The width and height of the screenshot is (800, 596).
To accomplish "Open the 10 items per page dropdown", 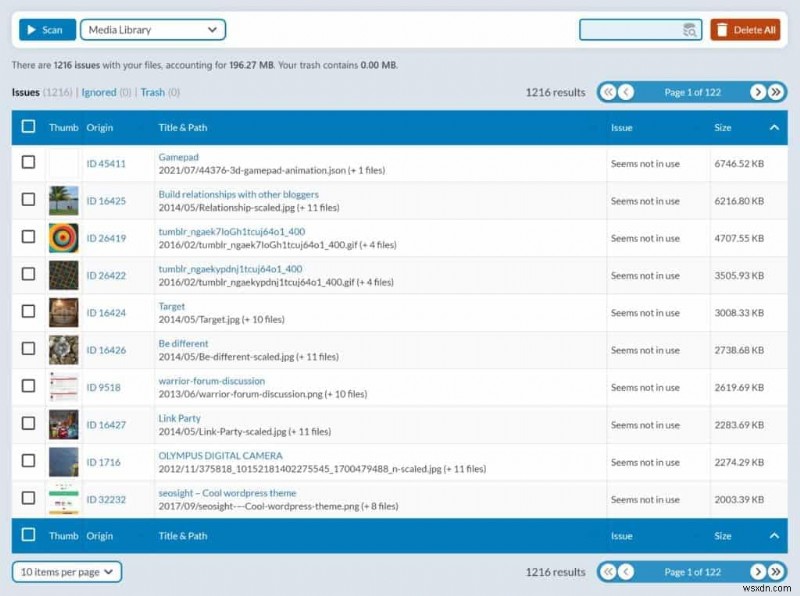I will (x=66, y=571).
